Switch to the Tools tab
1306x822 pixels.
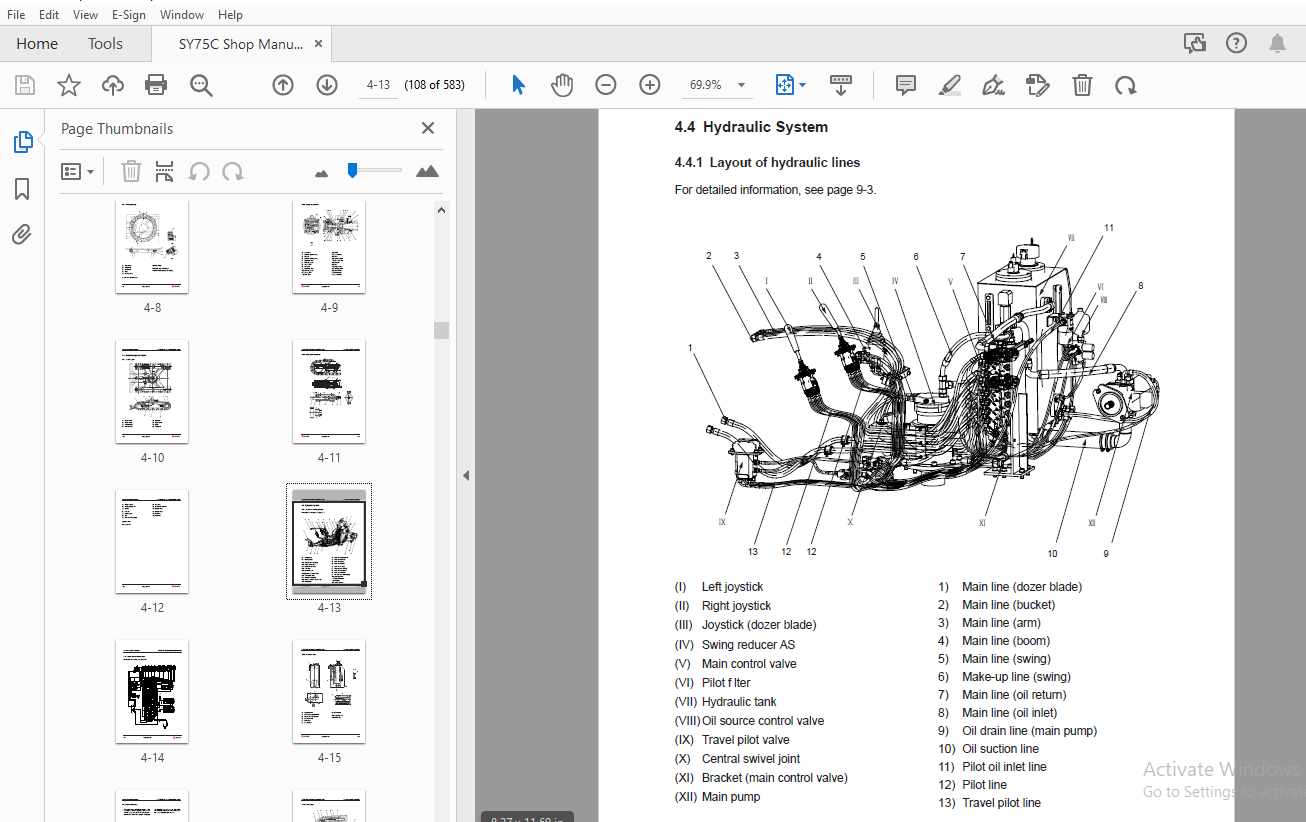click(105, 44)
